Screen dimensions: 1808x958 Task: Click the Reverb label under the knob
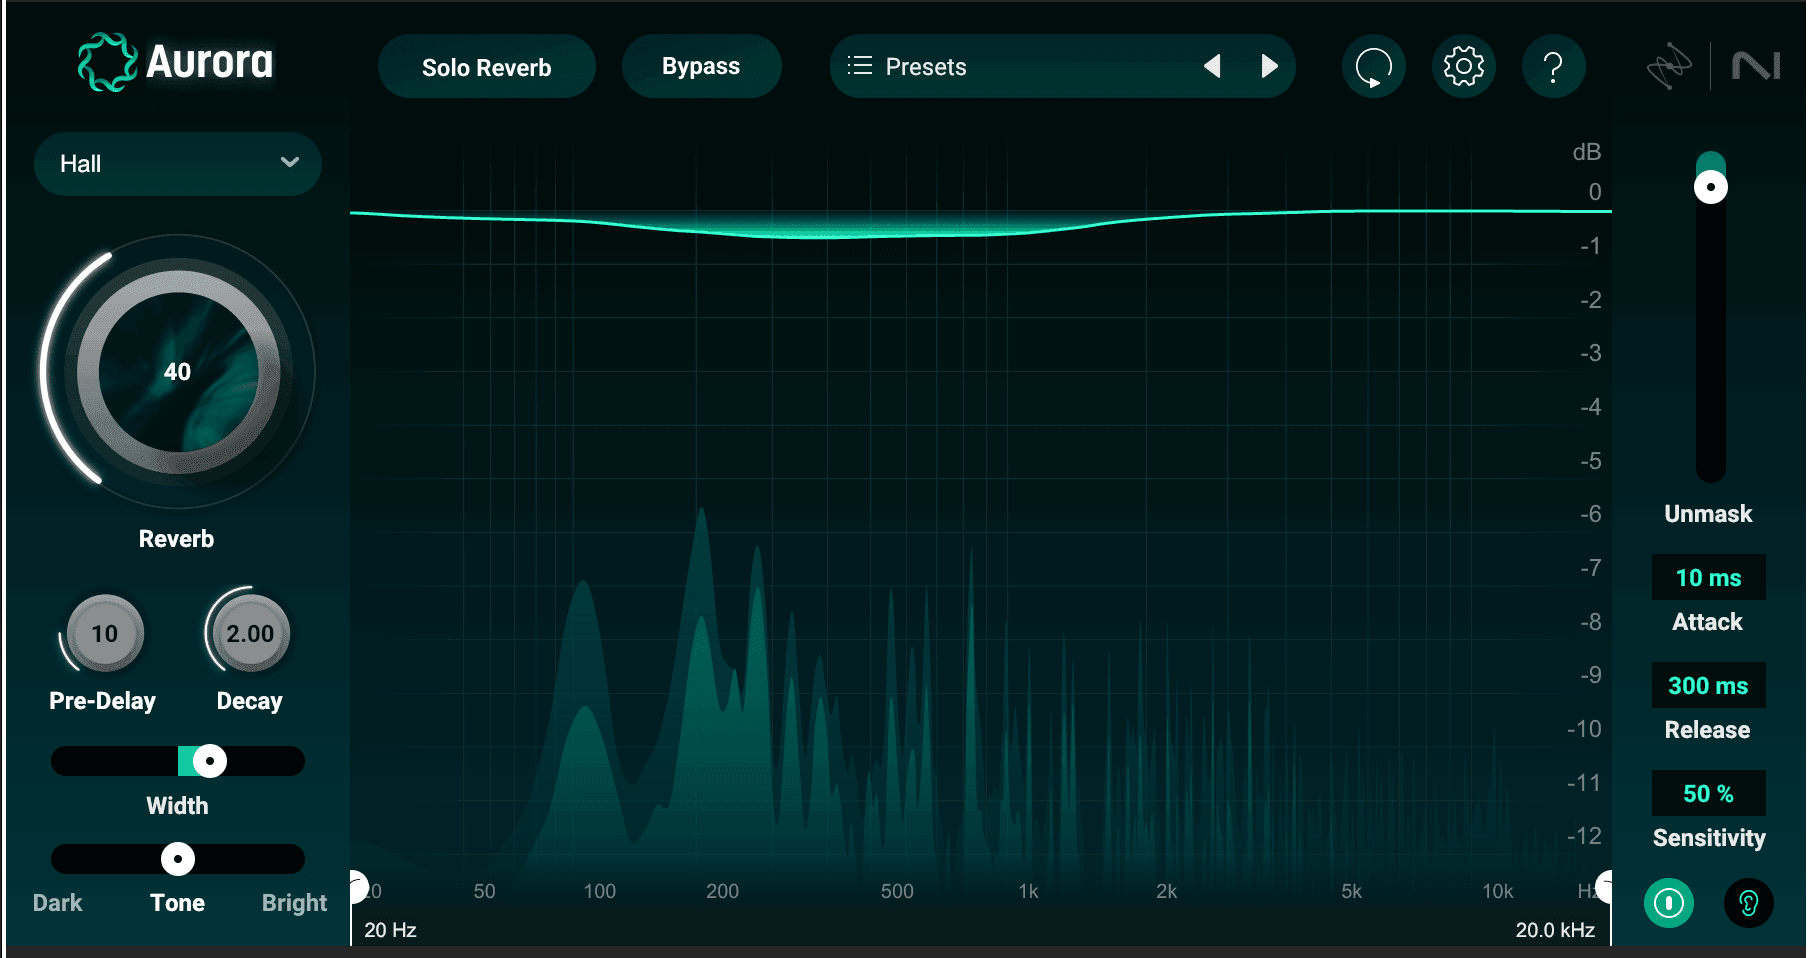(176, 539)
